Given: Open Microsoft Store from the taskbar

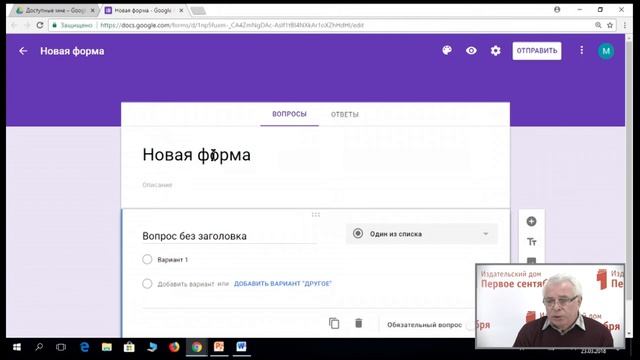Looking at the screenshot, I should tap(129, 347).
